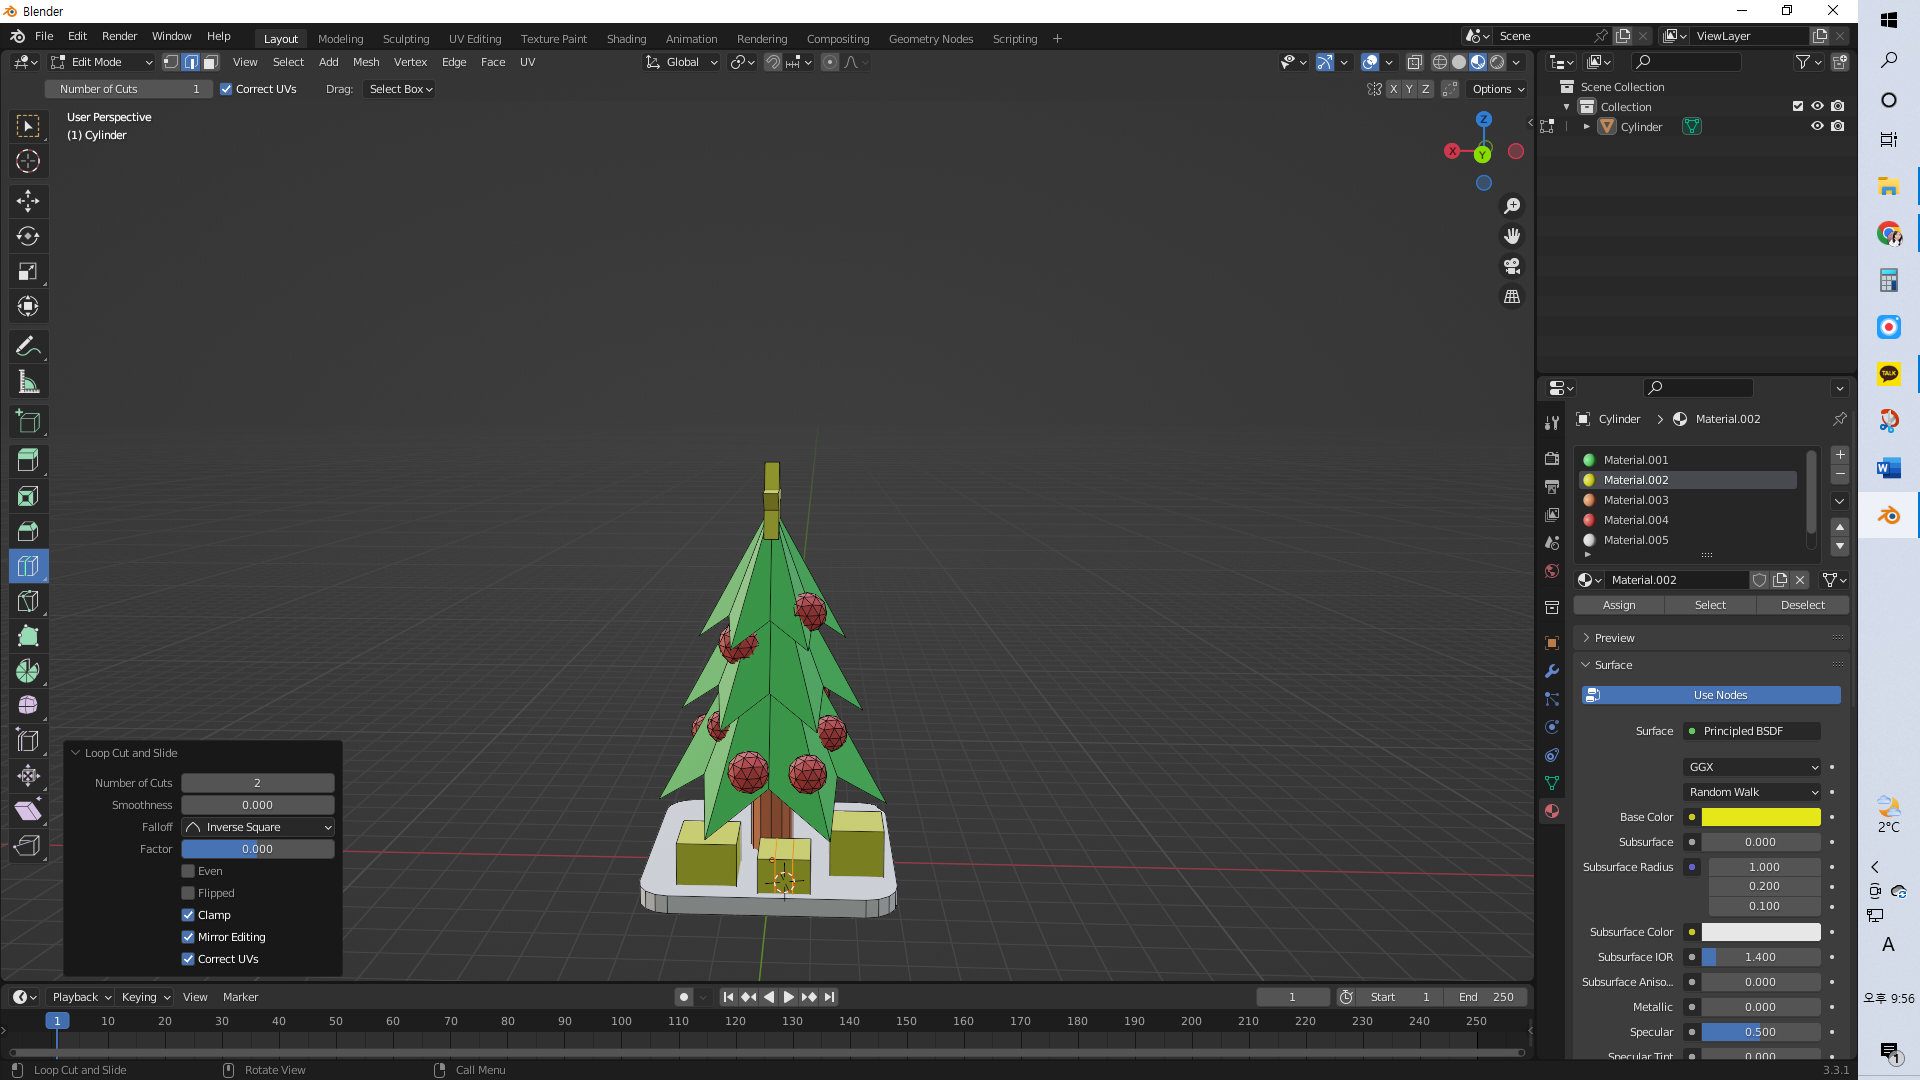Screen dimensions: 1920x1080
Task: Hide the Cylinder object in outliner
Action: [1817, 127]
